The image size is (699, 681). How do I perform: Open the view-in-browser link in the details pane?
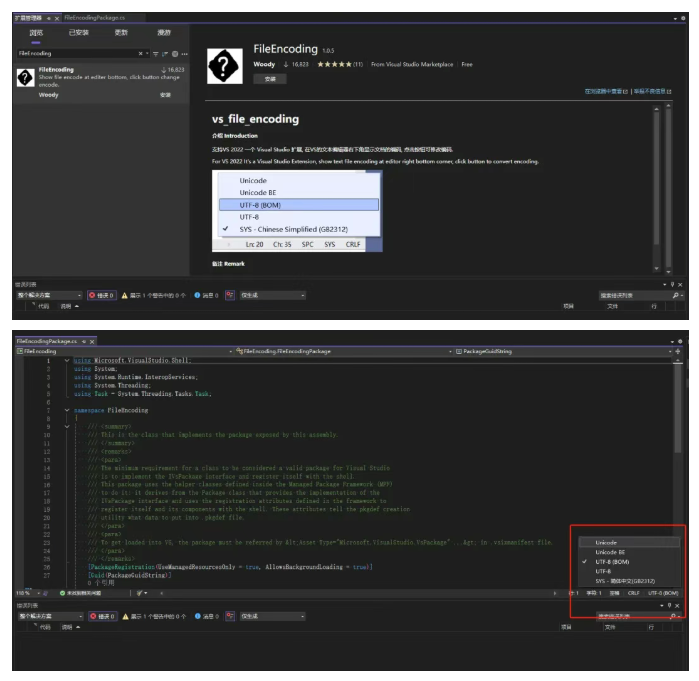coord(606,91)
